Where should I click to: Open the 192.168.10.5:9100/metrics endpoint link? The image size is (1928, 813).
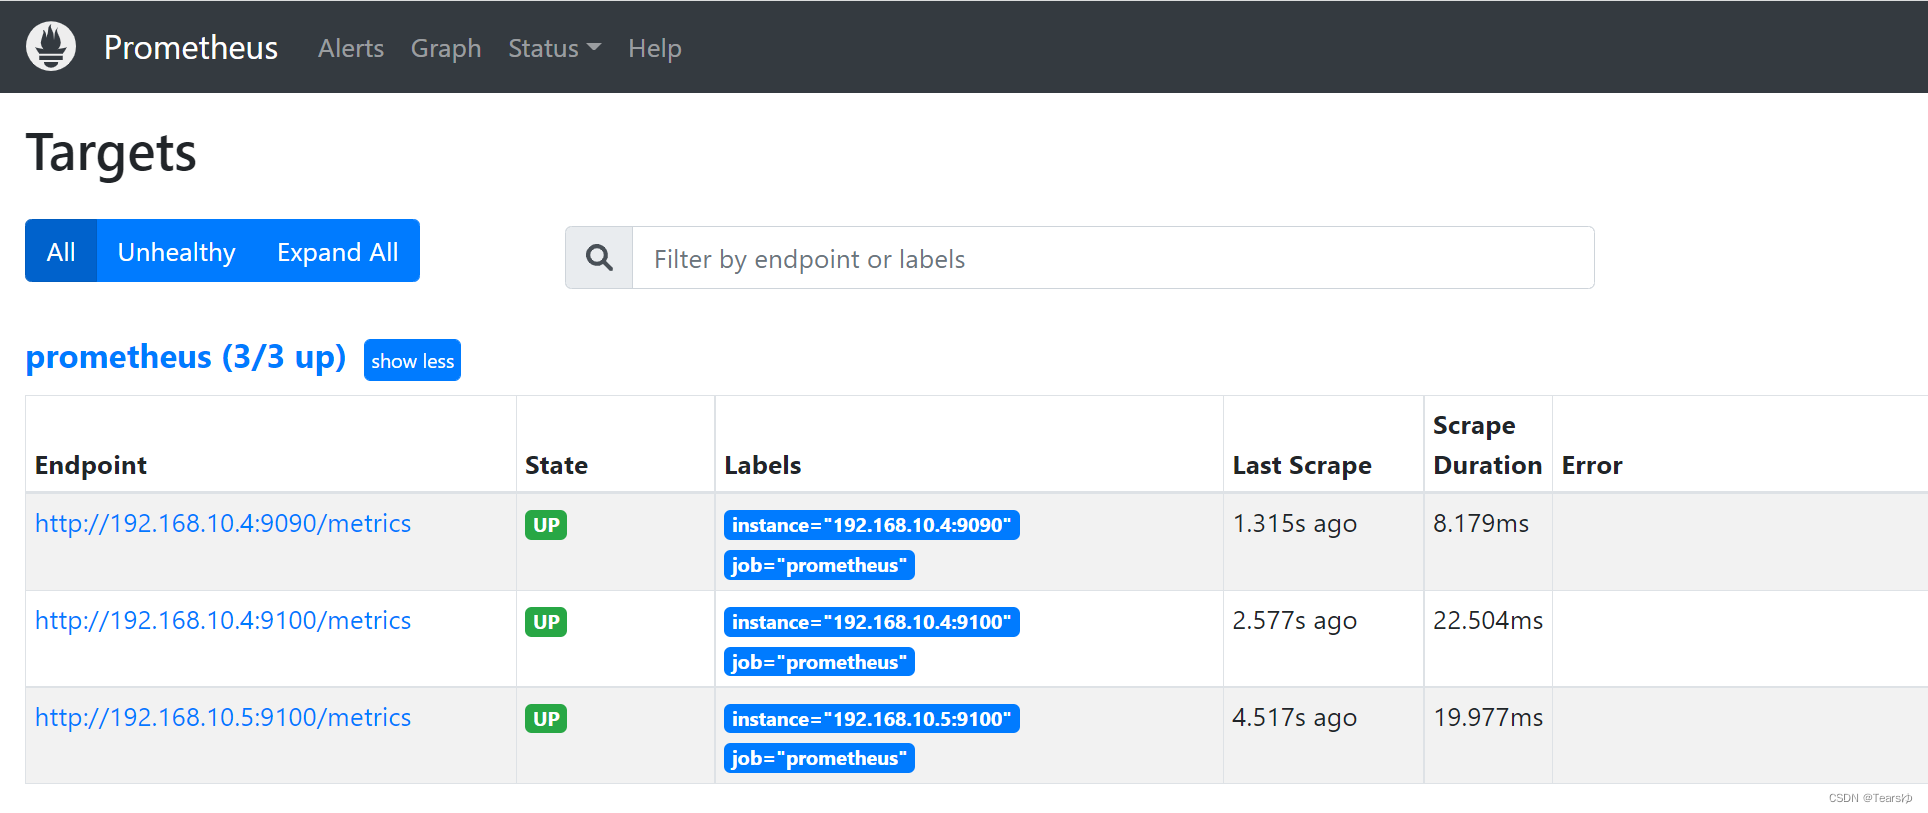click(x=223, y=717)
